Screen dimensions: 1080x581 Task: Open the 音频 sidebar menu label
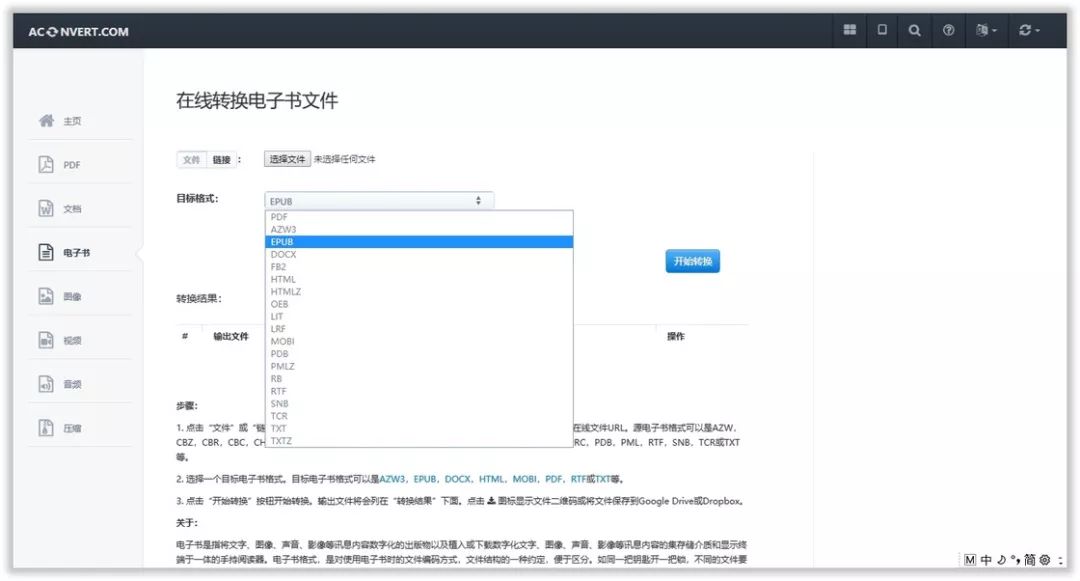pos(72,385)
